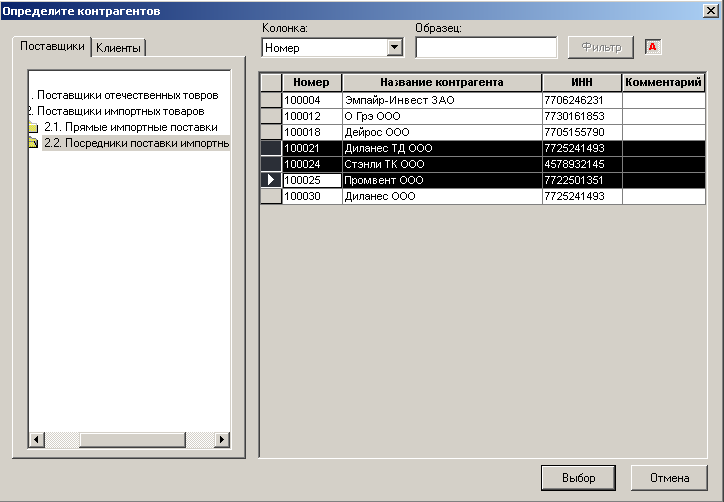Image resolution: width=724 pixels, height=502 pixels.
Task: Click the tree horizontal scrollbar thumb
Action: tap(132, 439)
